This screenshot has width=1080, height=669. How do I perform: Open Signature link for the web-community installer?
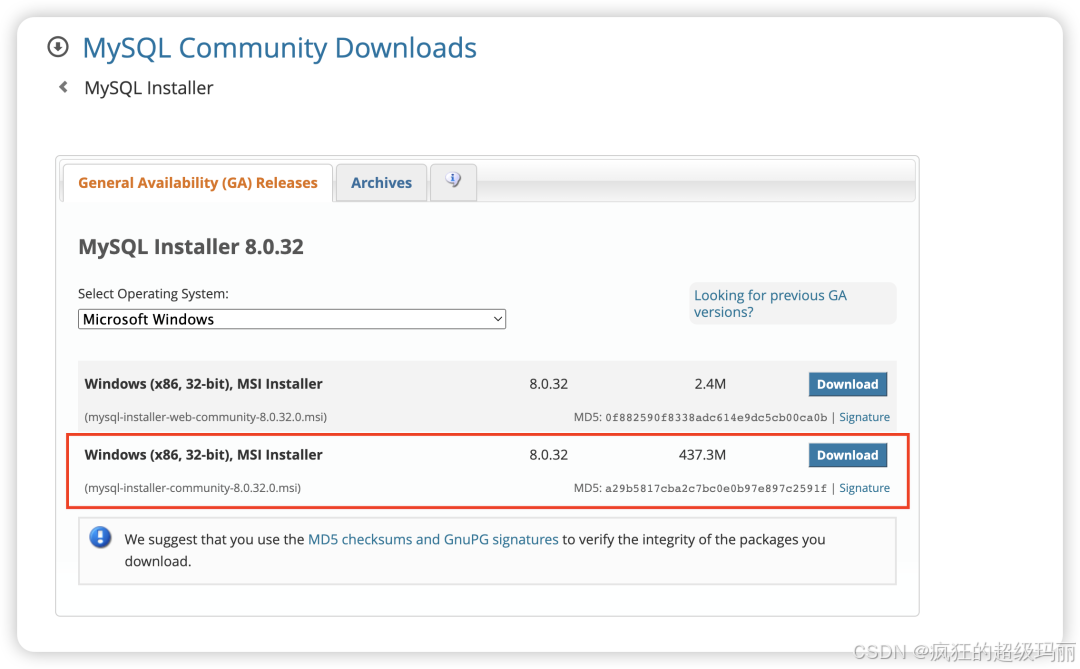click(x=864, y=417)
